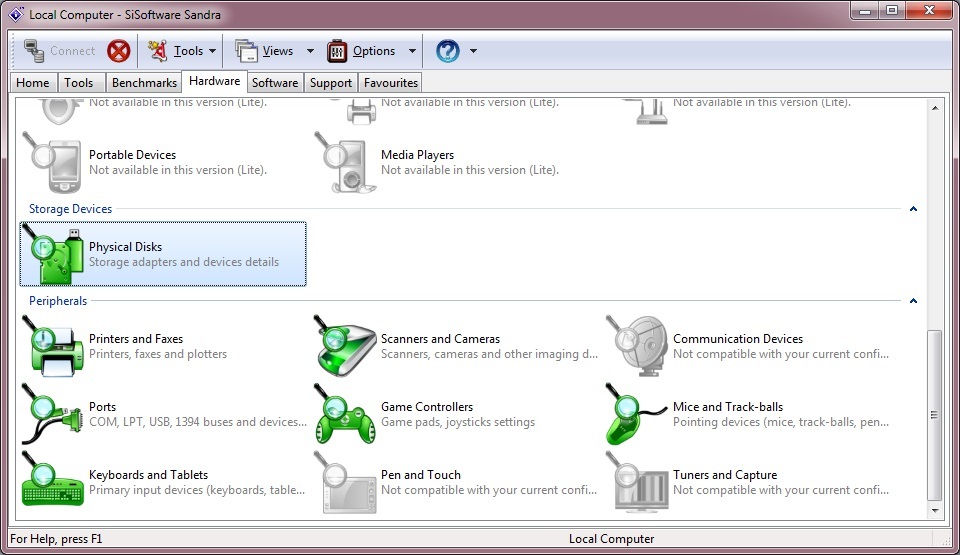
Task: Open the Options dropdown arrow
Action: click(412, 51)
